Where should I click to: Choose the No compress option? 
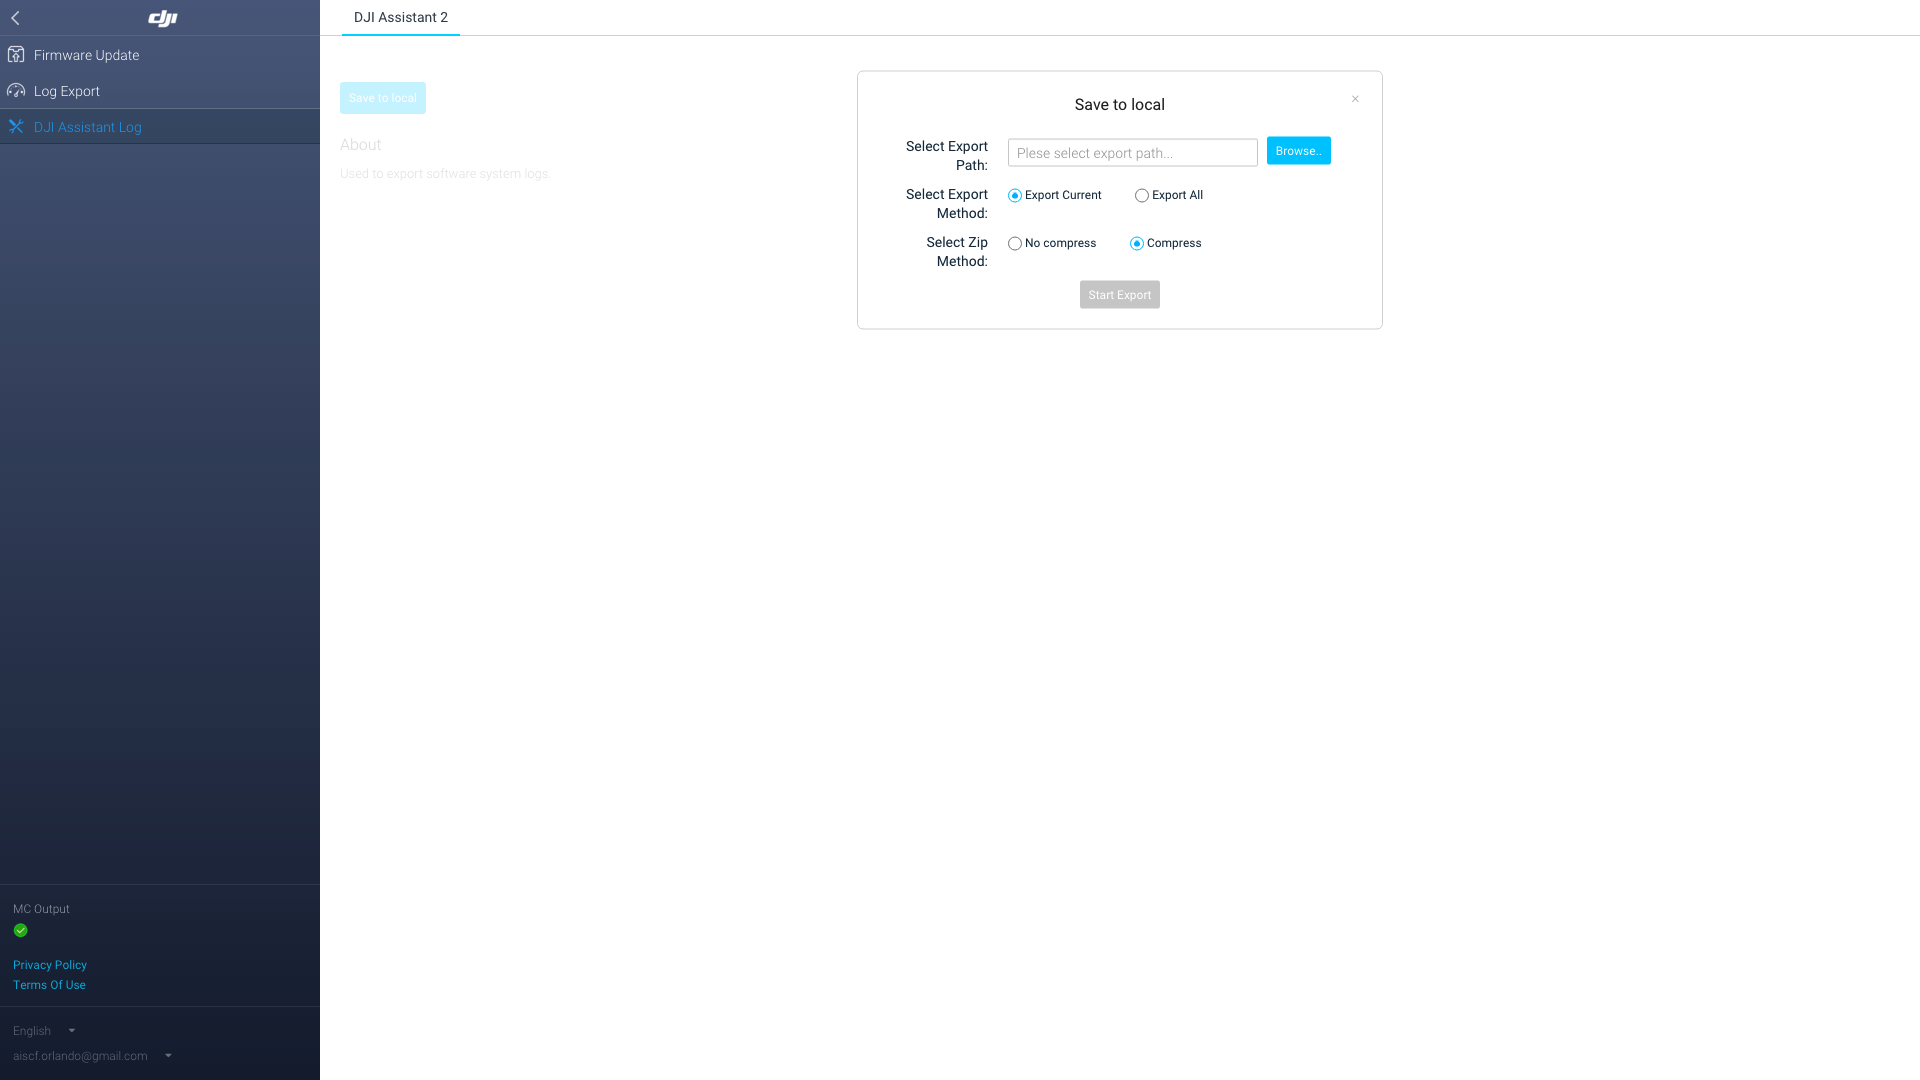[1015, 243]
